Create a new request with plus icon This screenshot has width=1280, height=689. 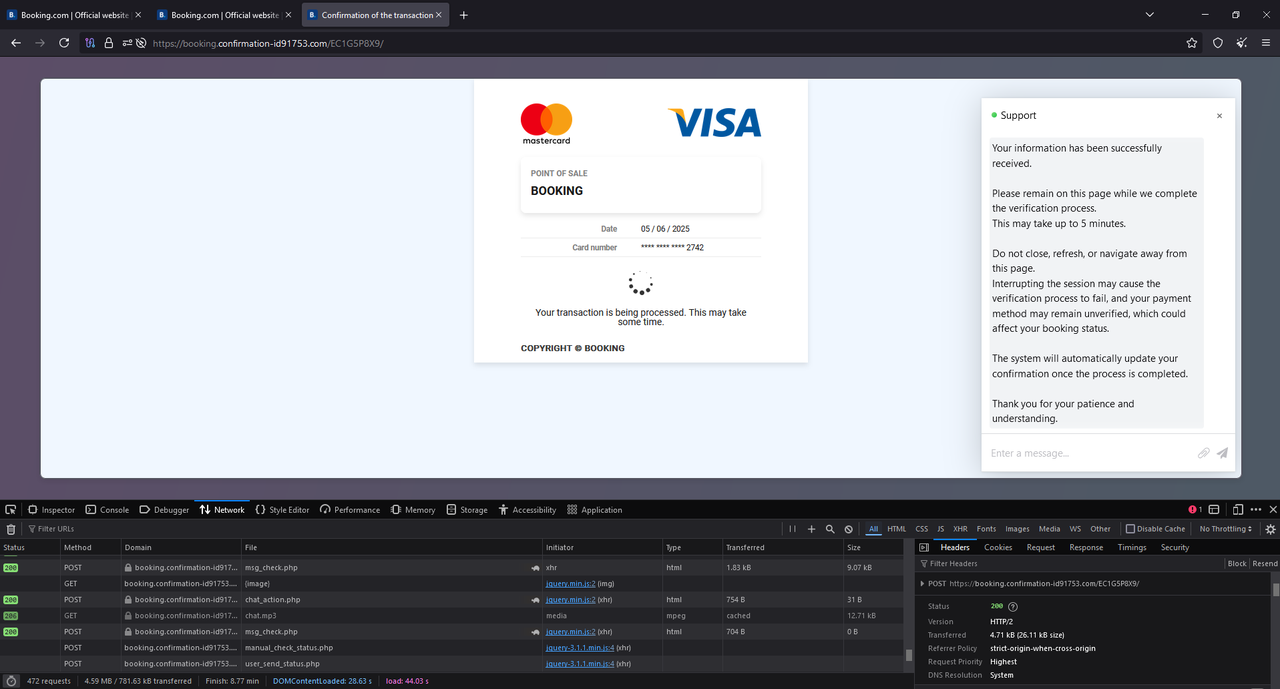[812, 529]
